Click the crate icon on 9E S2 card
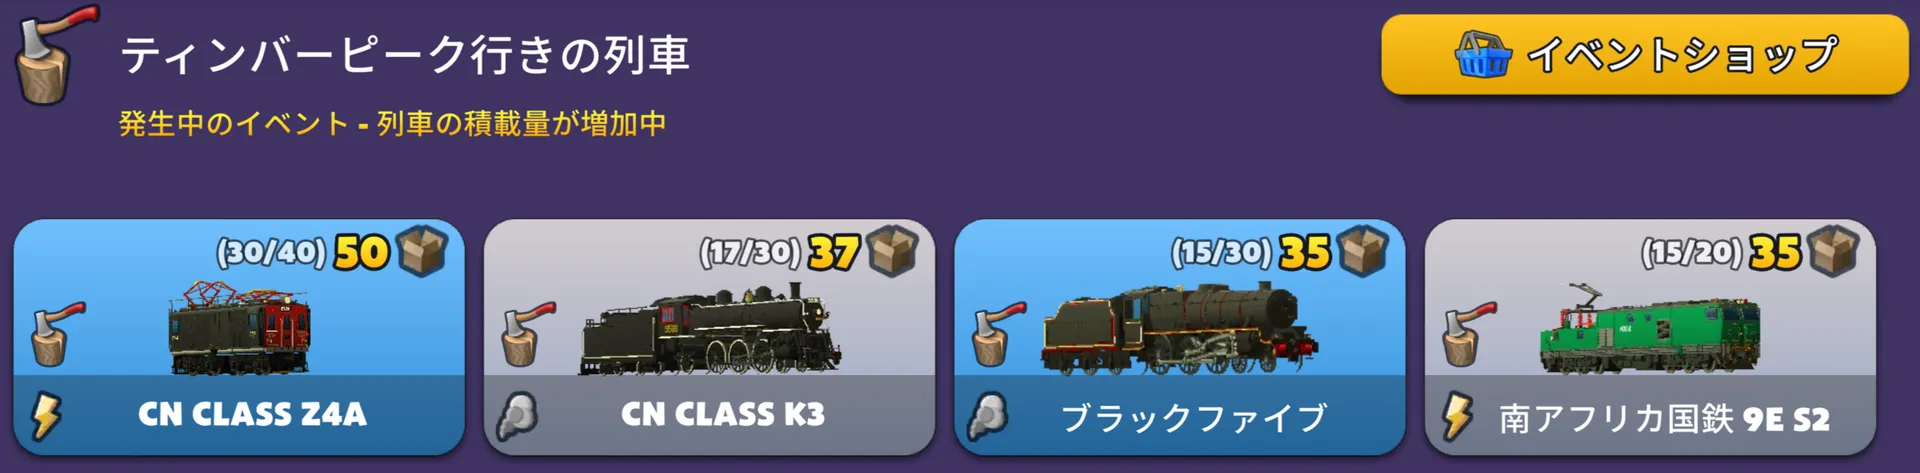 (x=1834, y=250)
